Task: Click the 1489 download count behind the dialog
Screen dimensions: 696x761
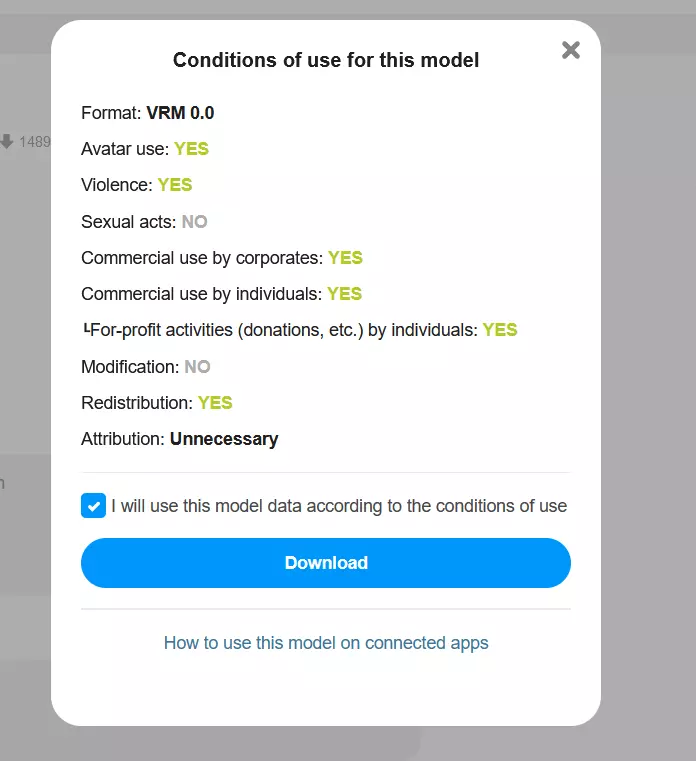Action: pos(35,142)
